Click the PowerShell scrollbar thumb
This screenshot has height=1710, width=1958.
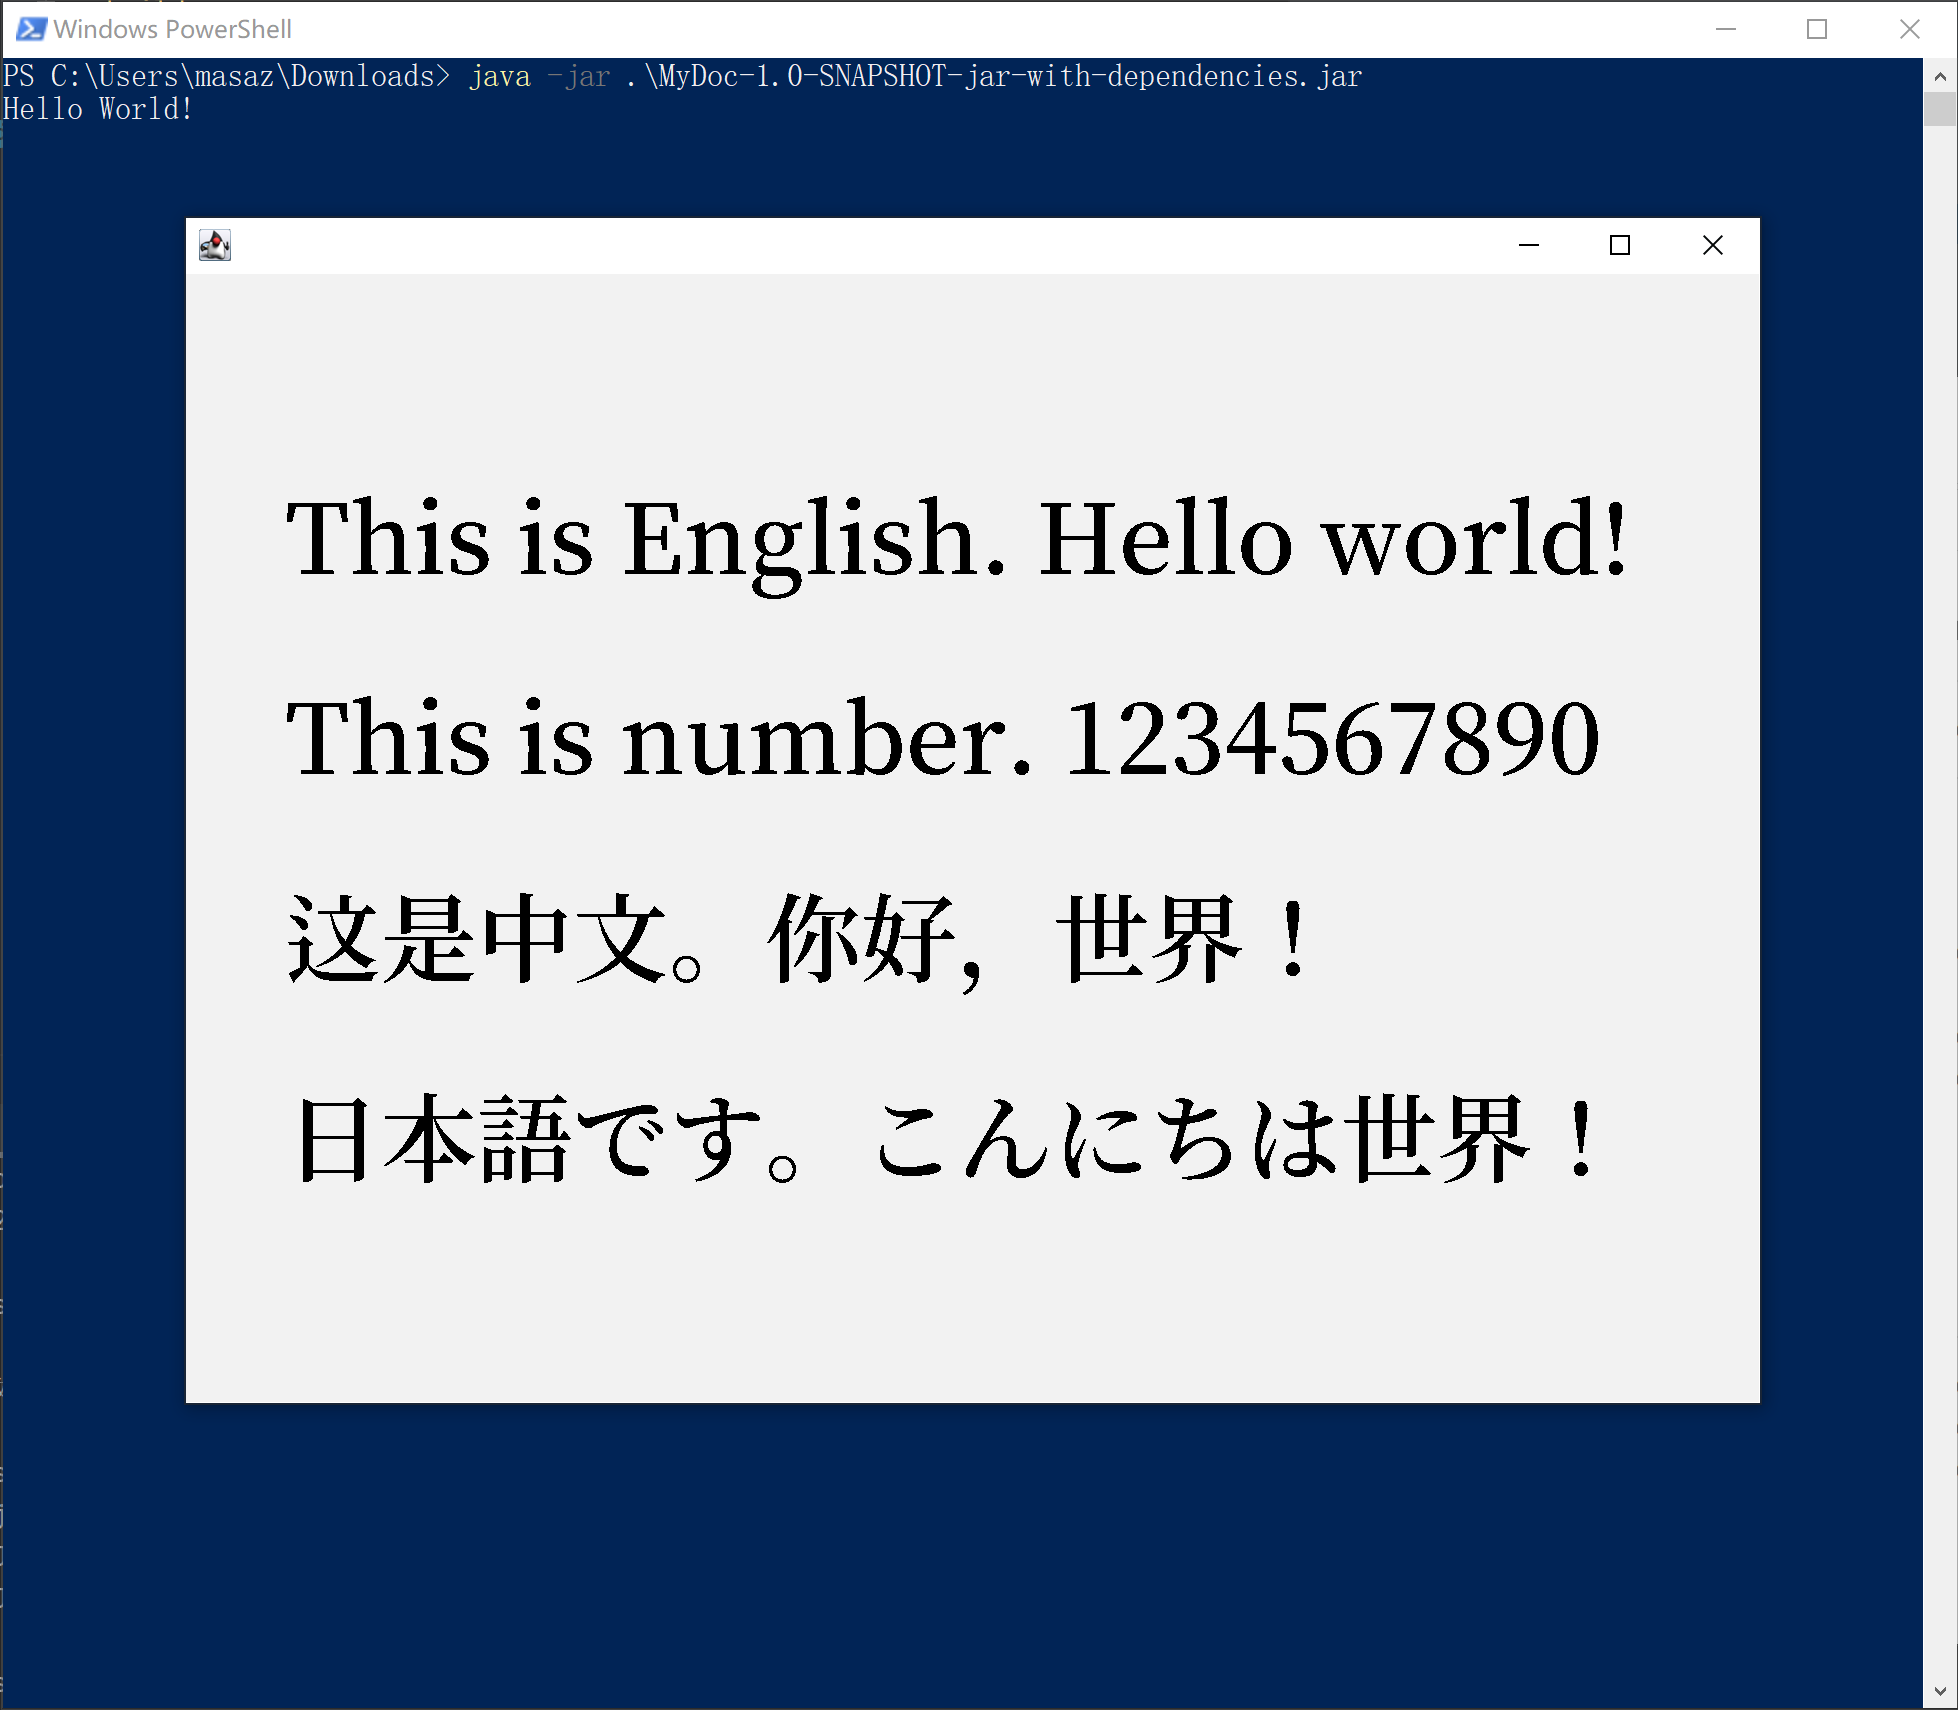pos(1939,108)
